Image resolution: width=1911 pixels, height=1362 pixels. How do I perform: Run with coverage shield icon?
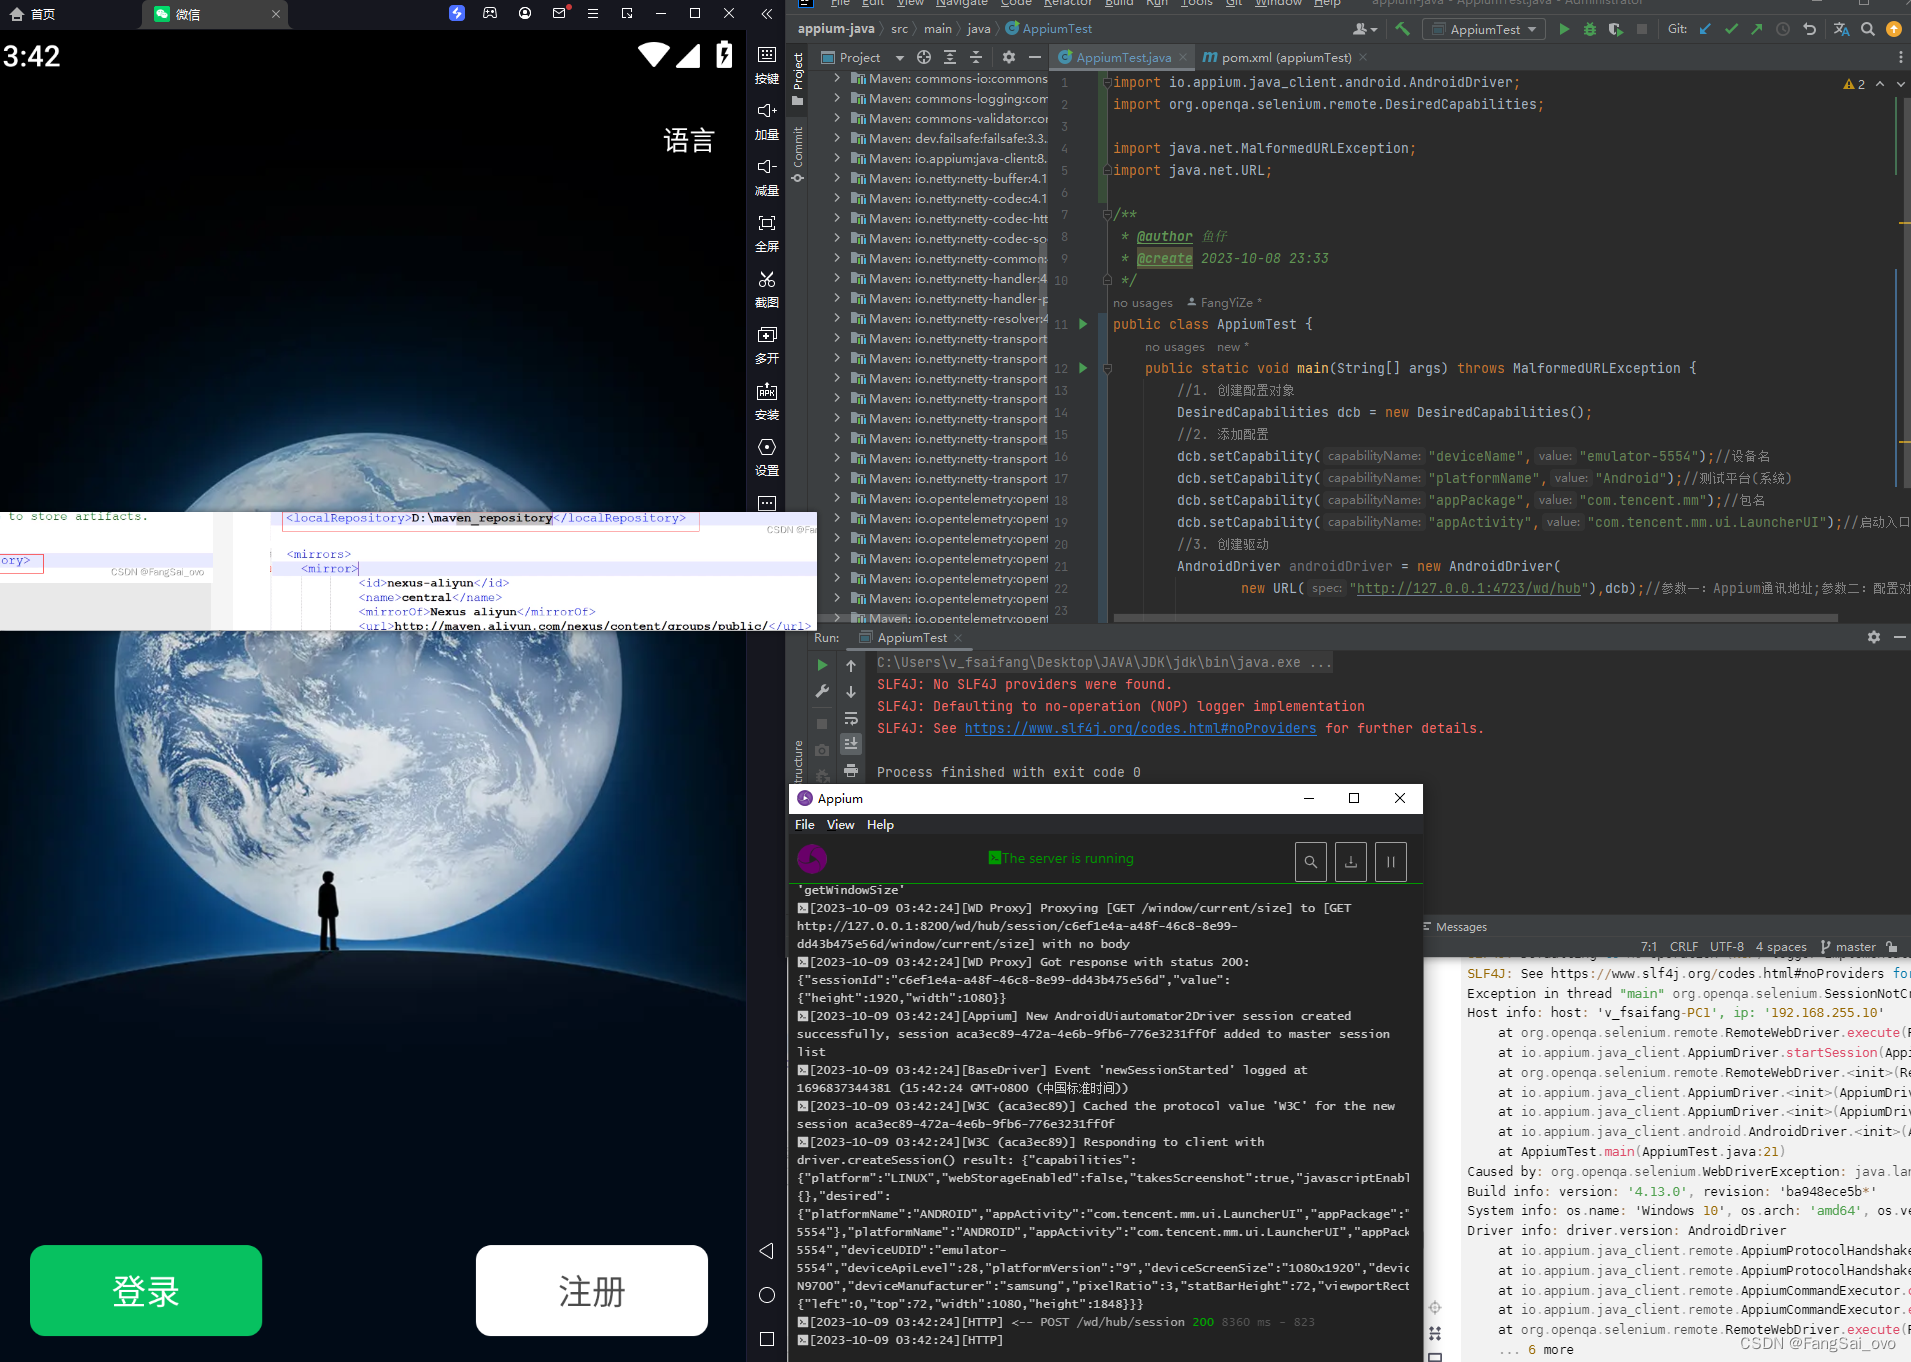tap(1615, 29)
